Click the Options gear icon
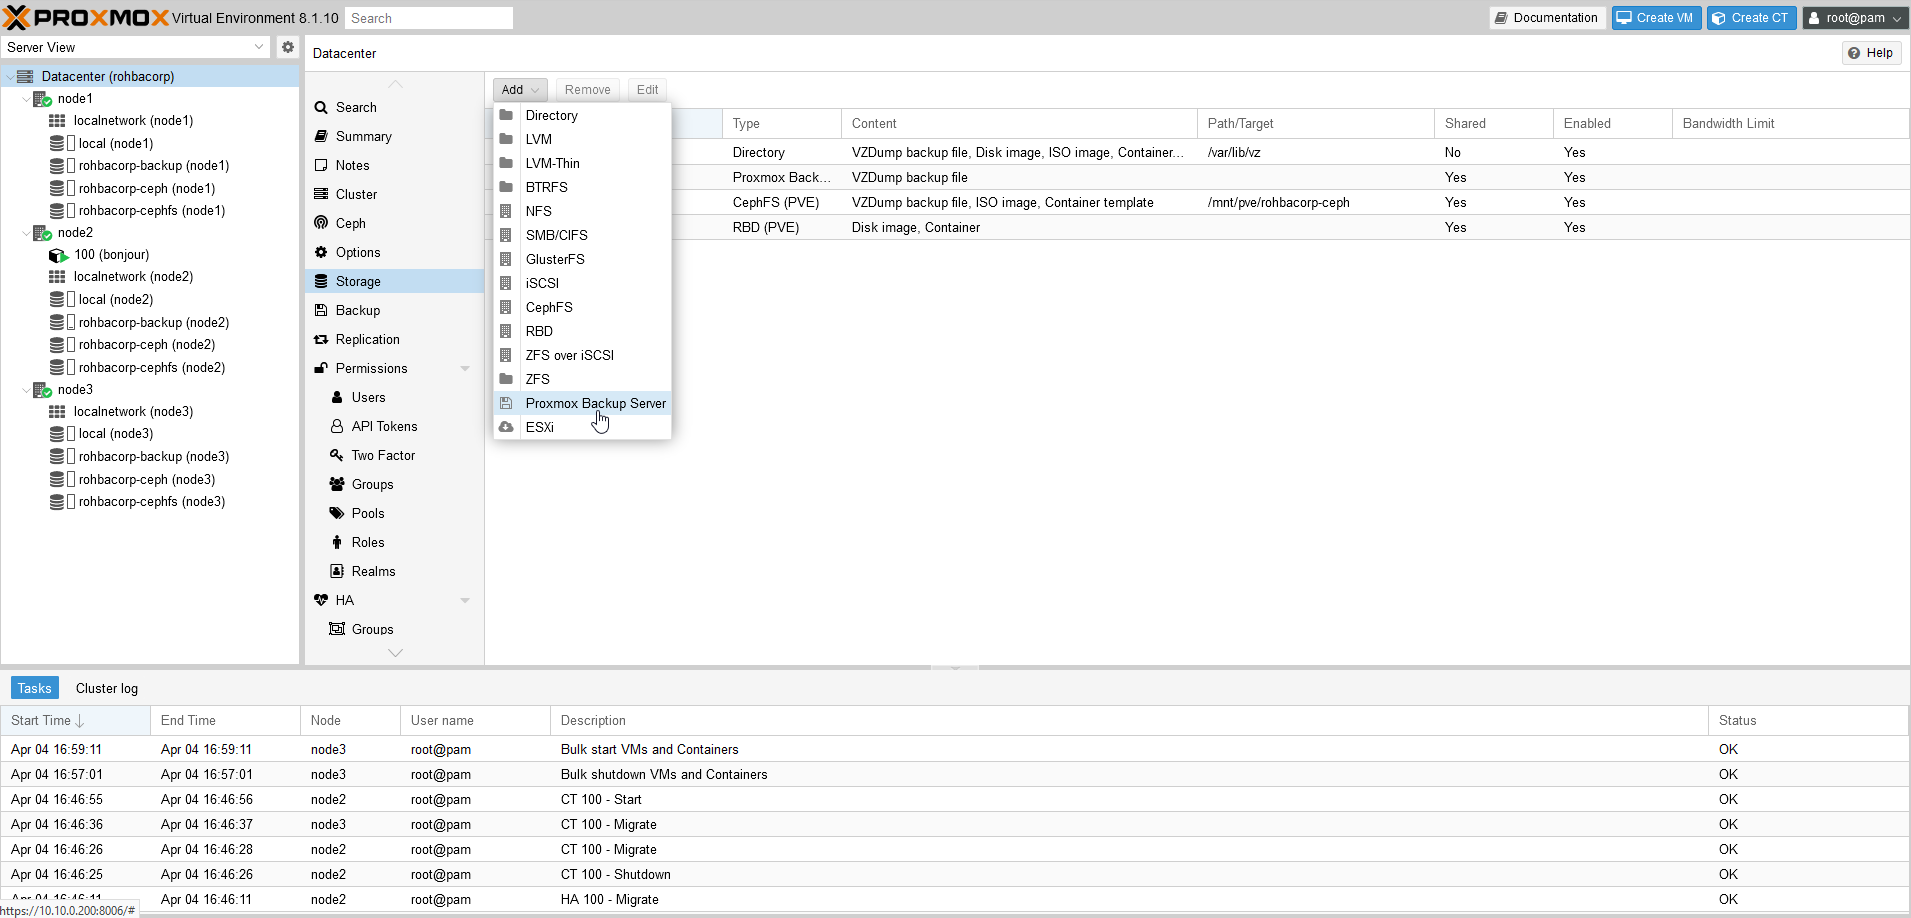 pos(321,252)
